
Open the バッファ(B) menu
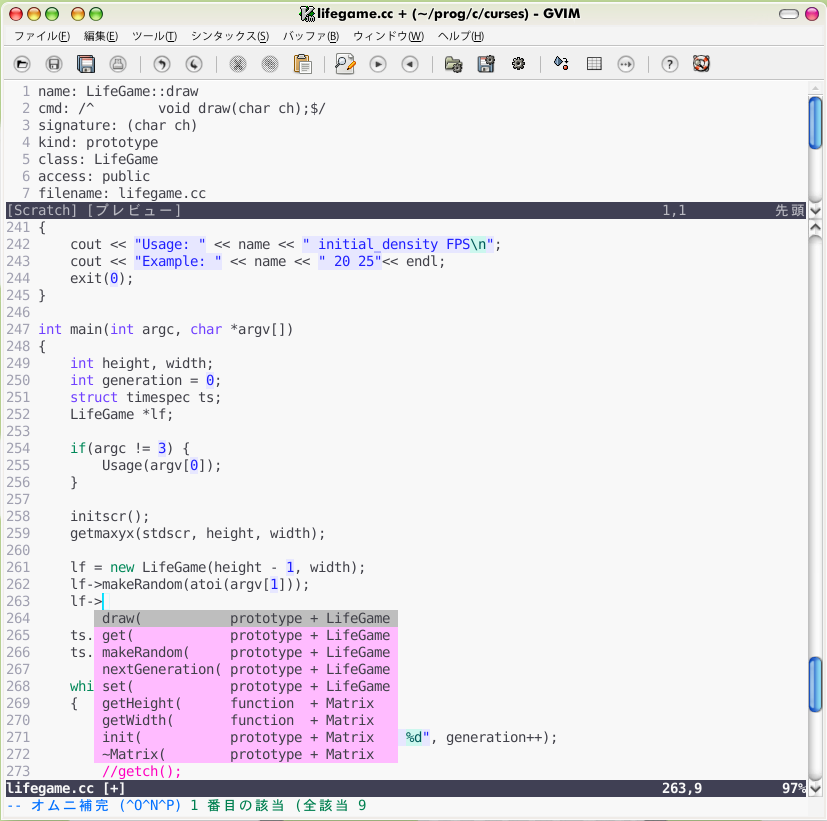coord(311,36)
